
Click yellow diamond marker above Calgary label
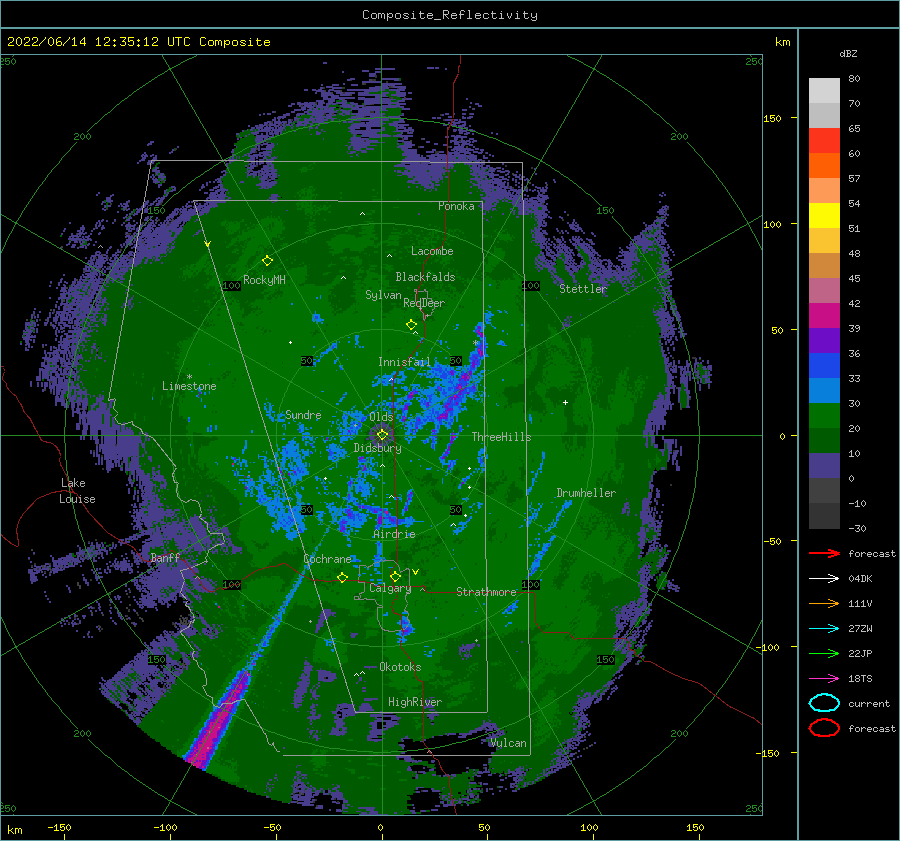click(395, 576)
